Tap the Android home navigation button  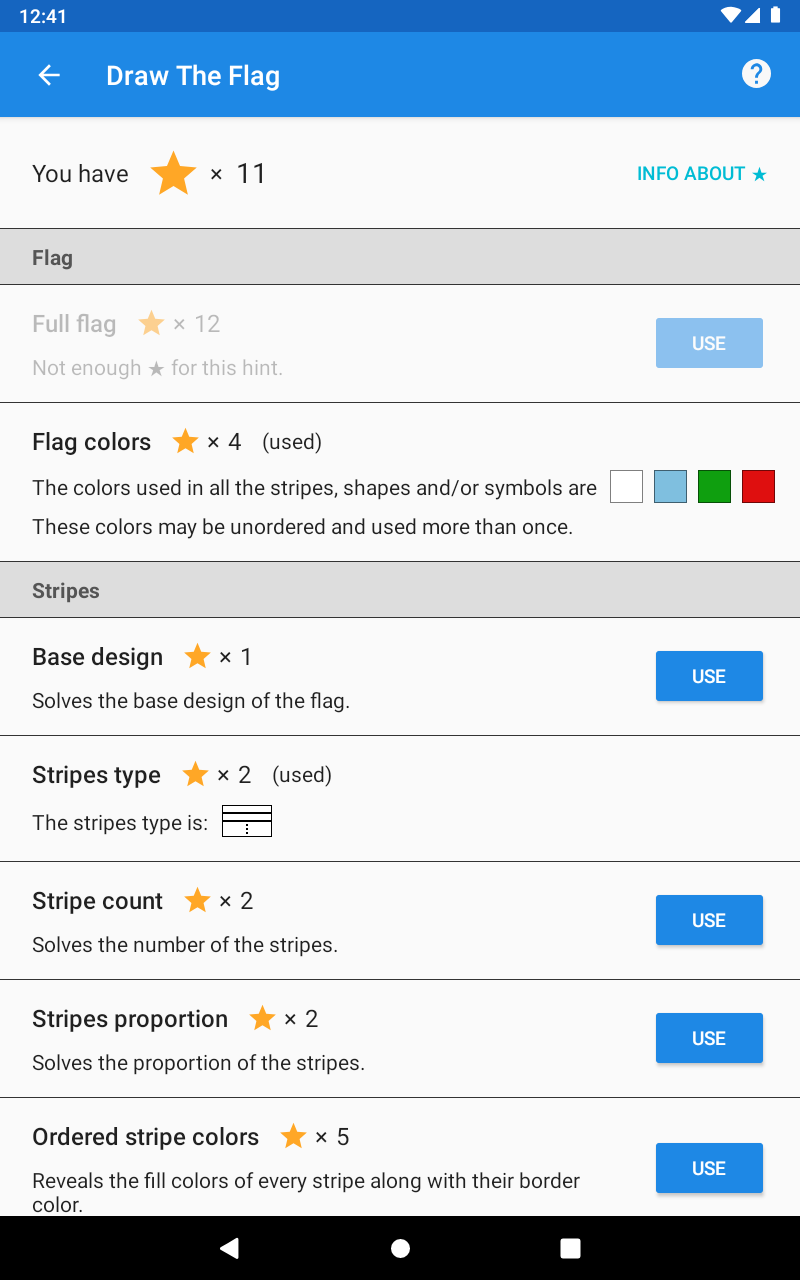400,1248
